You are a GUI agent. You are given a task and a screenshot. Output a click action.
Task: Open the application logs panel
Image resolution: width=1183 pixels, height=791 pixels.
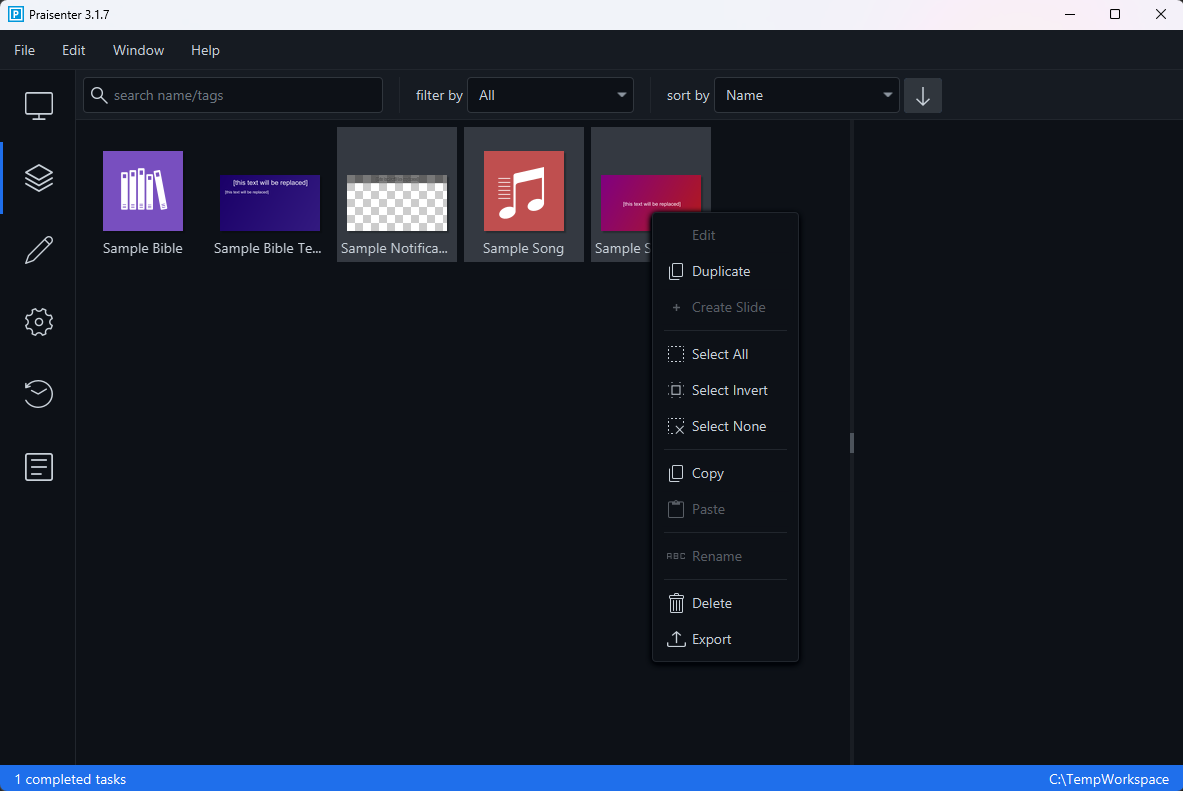38,466
